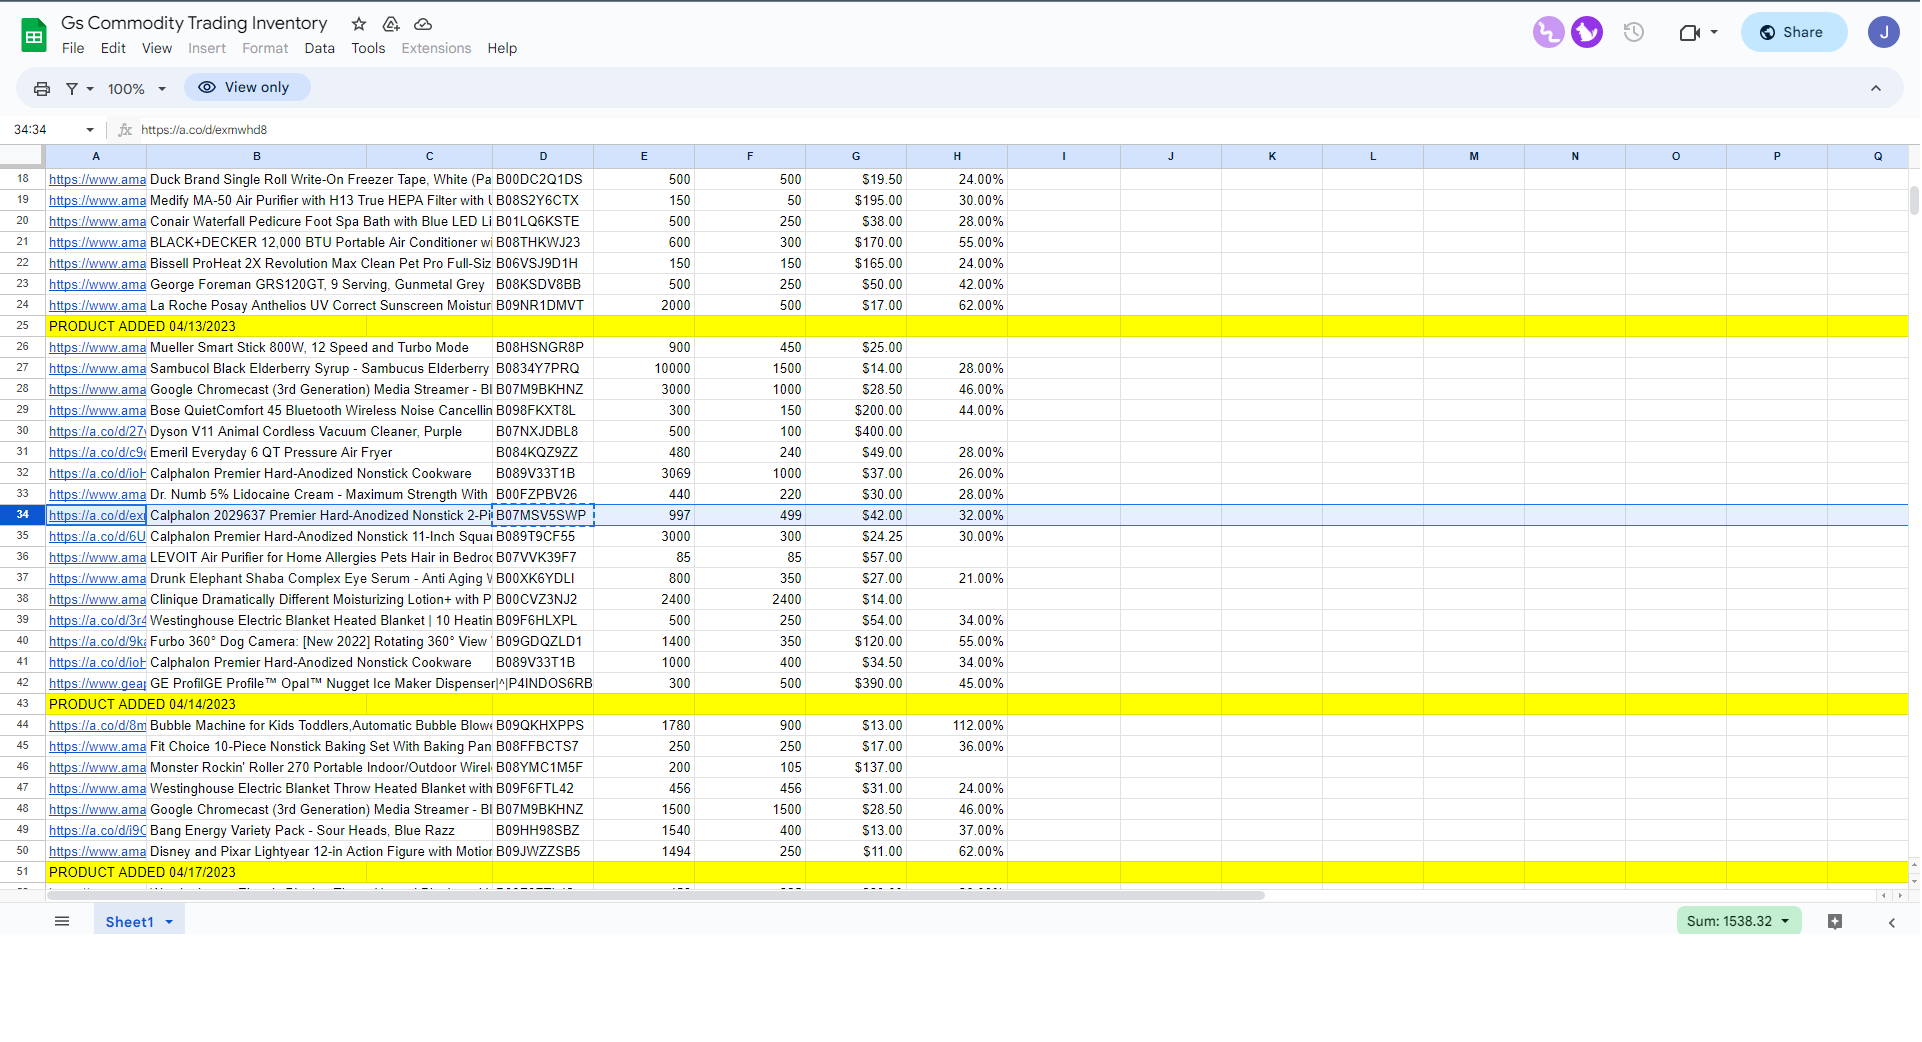Open the name box dropdown arrow
1922x1042 pixels.
pyautogui.click(x=90, y=130)
